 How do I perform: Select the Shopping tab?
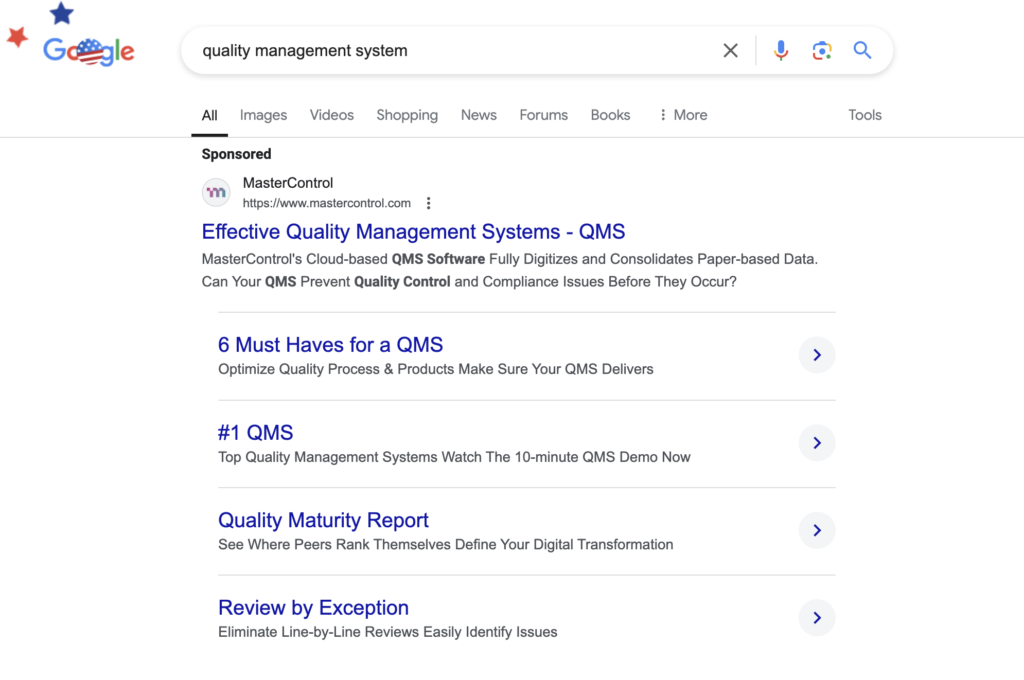coord(407,115)
